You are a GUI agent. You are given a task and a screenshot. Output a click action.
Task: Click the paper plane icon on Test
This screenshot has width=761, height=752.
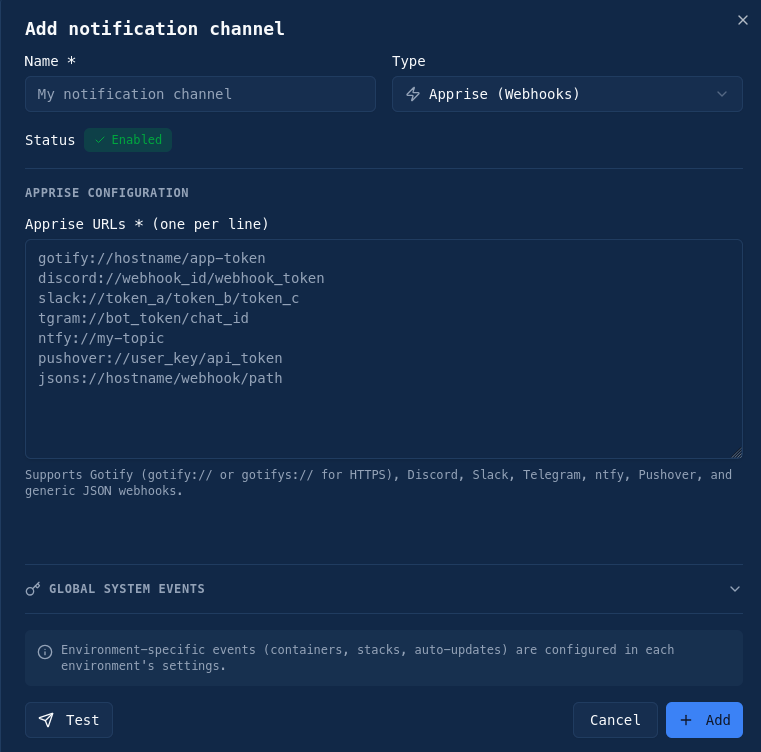[x=46, y=720]
